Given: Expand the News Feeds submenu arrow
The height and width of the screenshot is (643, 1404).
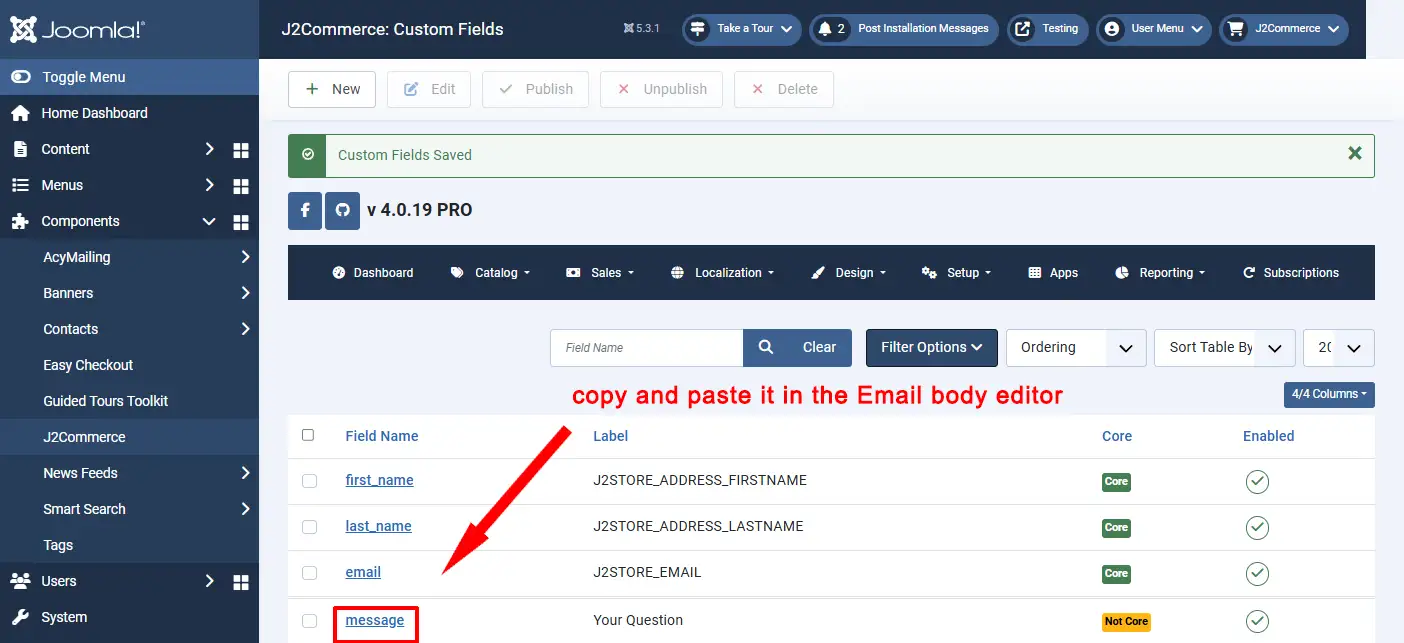Looking at the screenshot, I should pyautogui.click(x=245, y=473).
